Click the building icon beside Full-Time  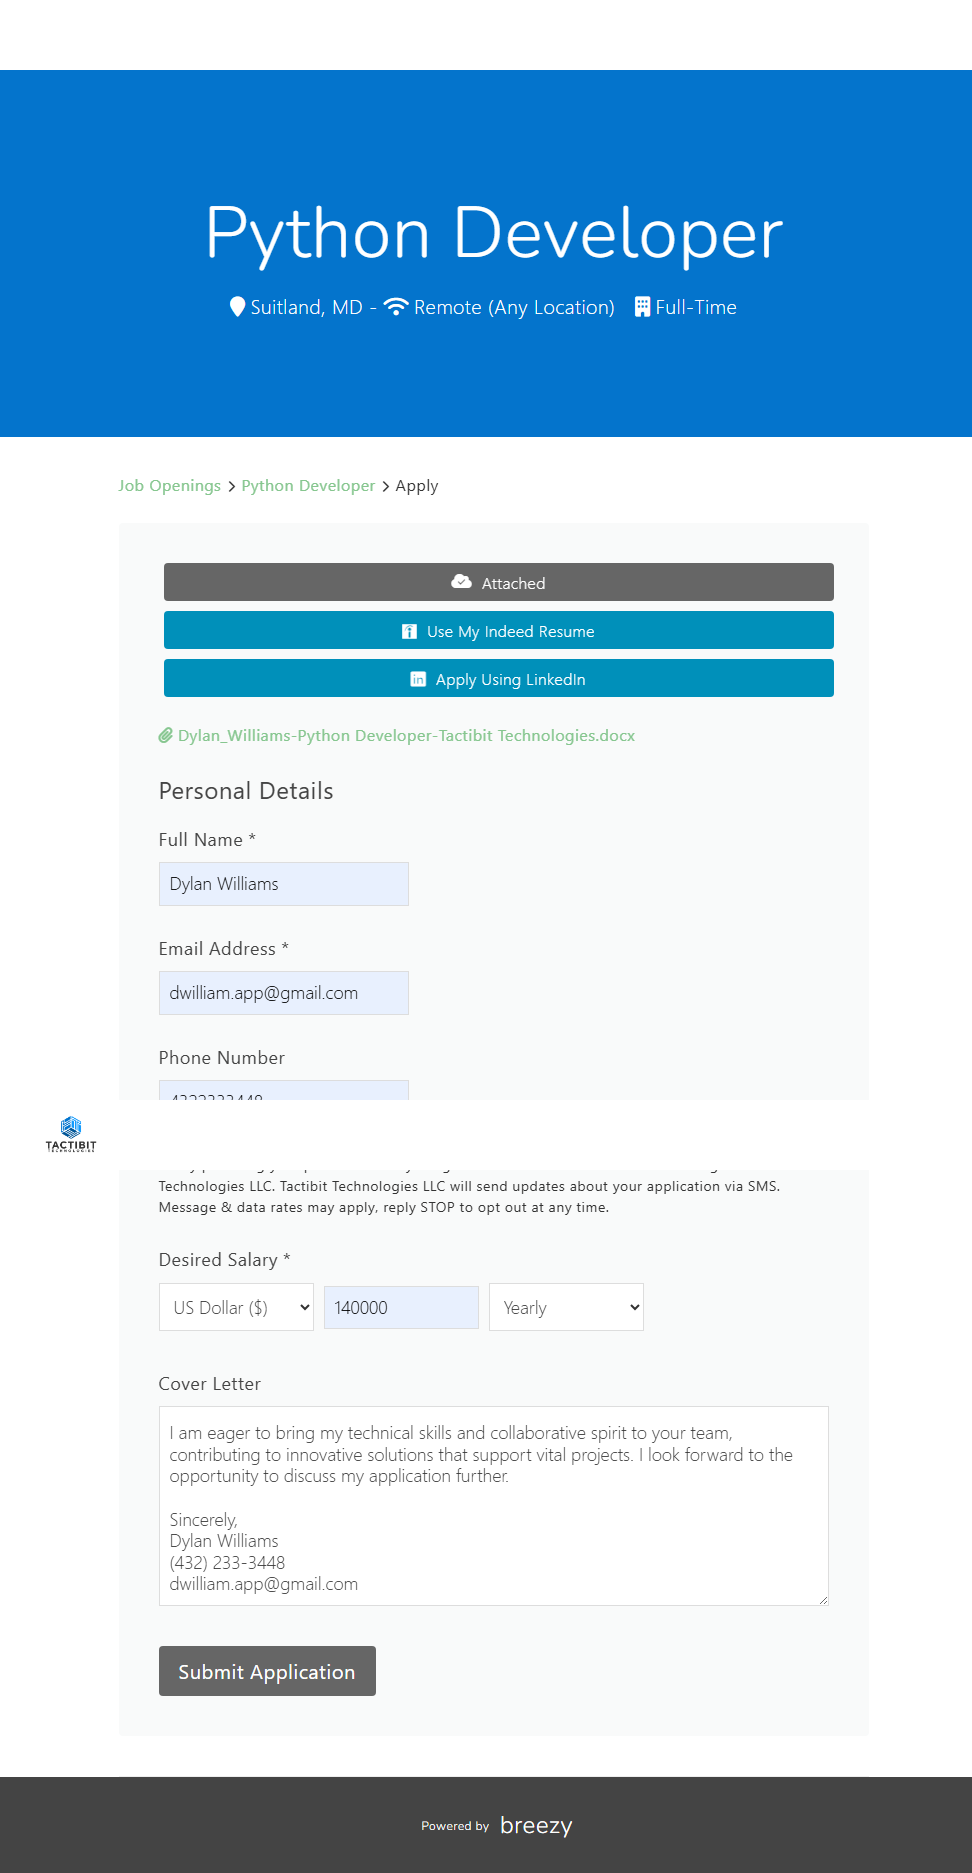[642, 306]
